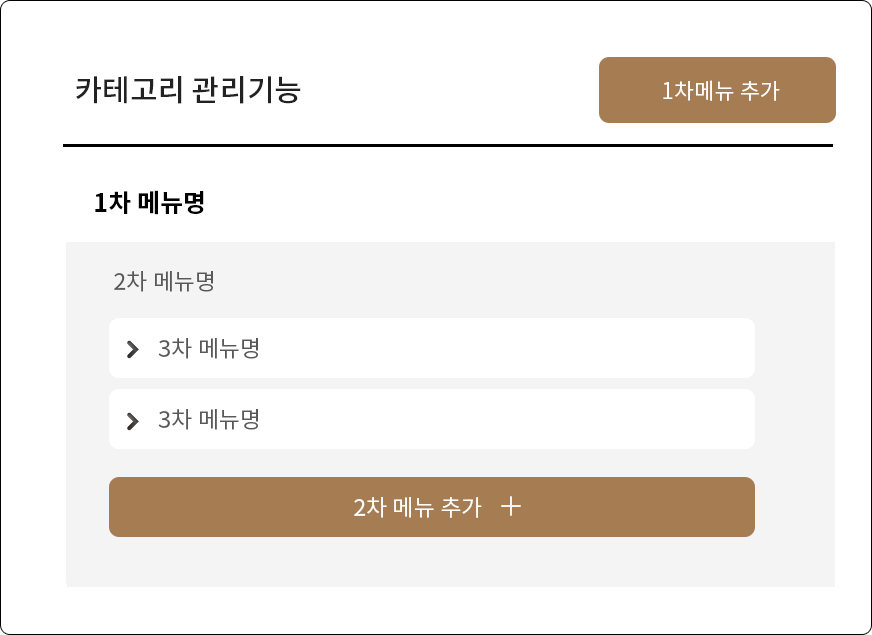
Task: Click the 2차 메뉴 추가 text label
Action: [417, 507]
